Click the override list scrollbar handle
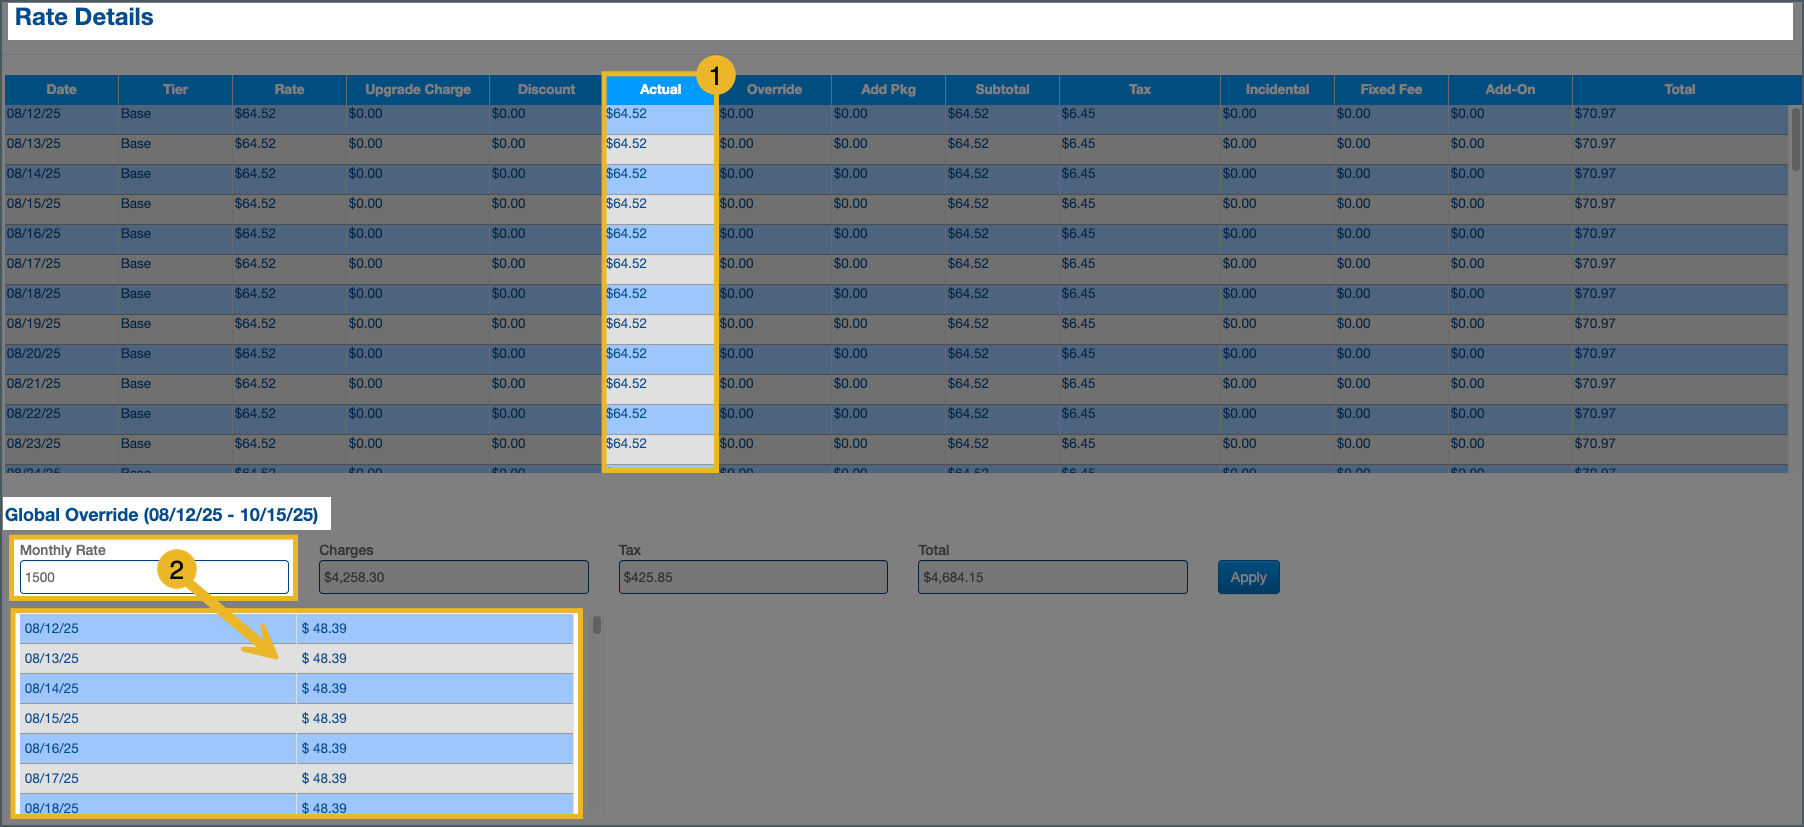The height and width of the screenshot is (827, 1804). tap(597, 625)
